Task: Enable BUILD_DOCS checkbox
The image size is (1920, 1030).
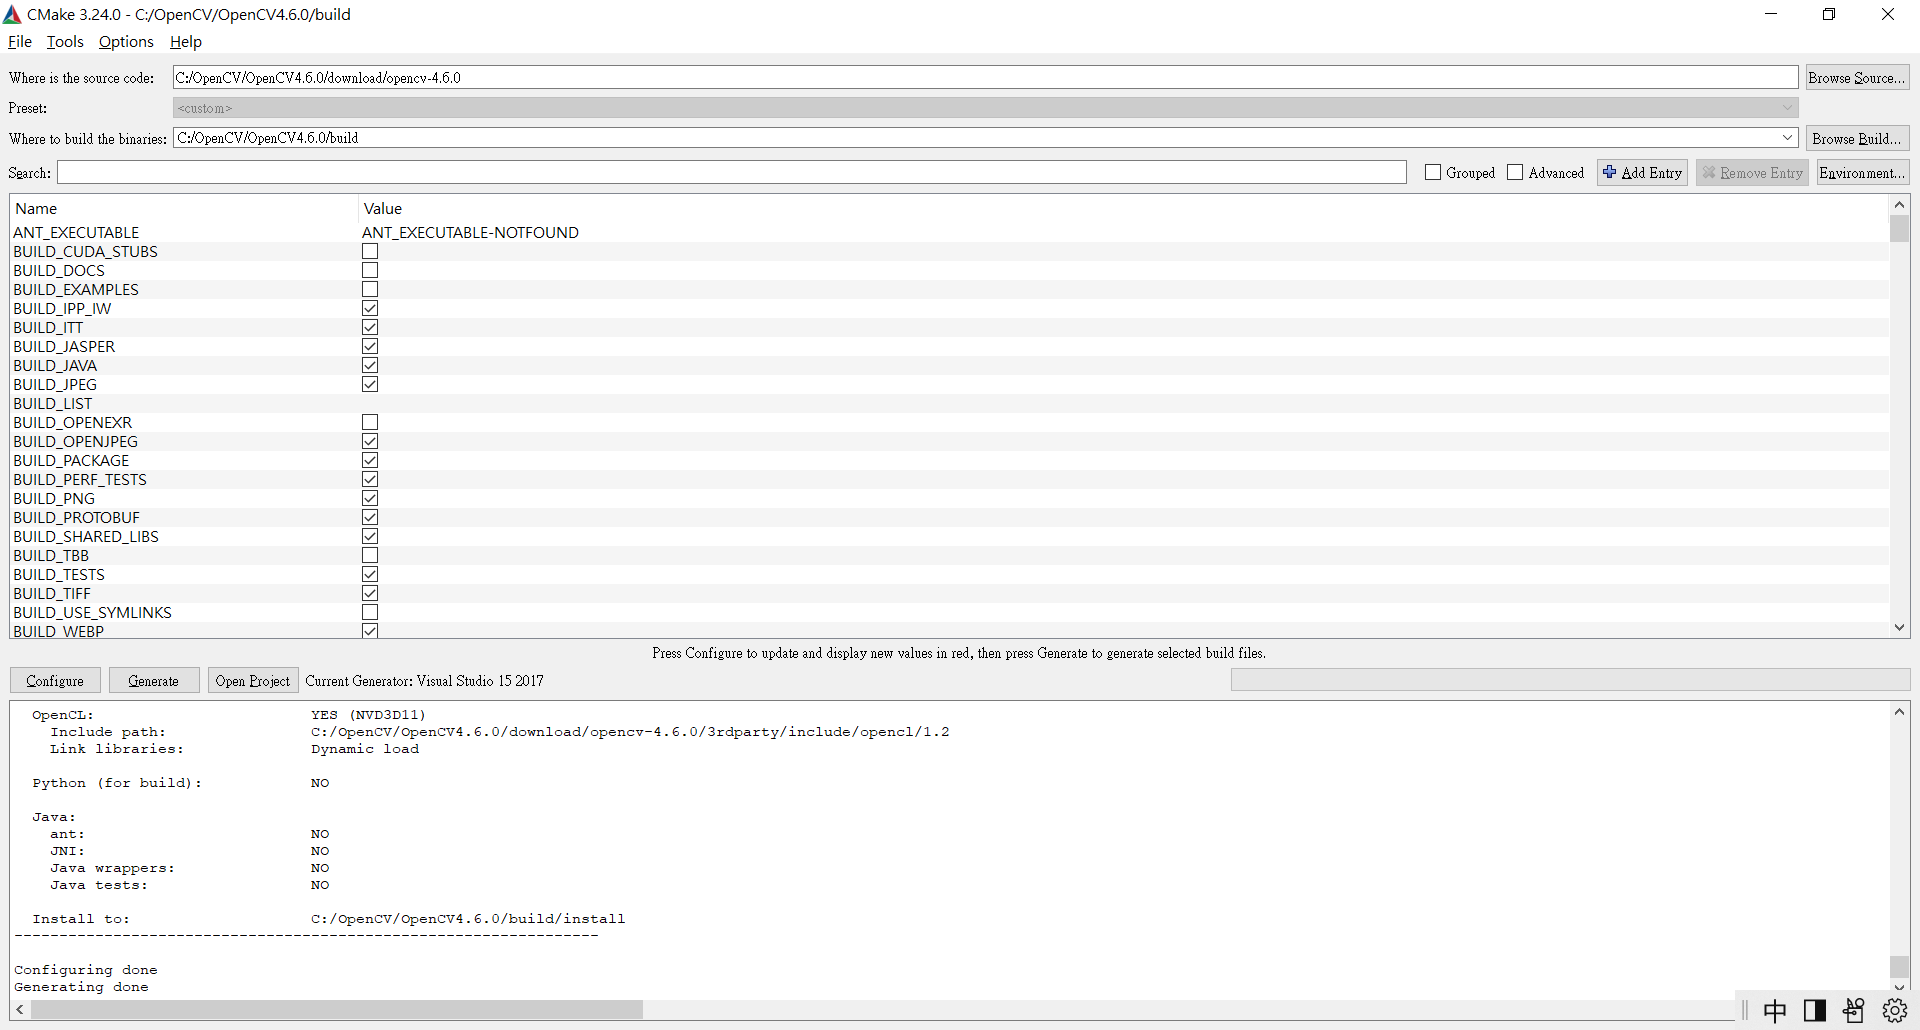Action: click(x=370, y=270)
